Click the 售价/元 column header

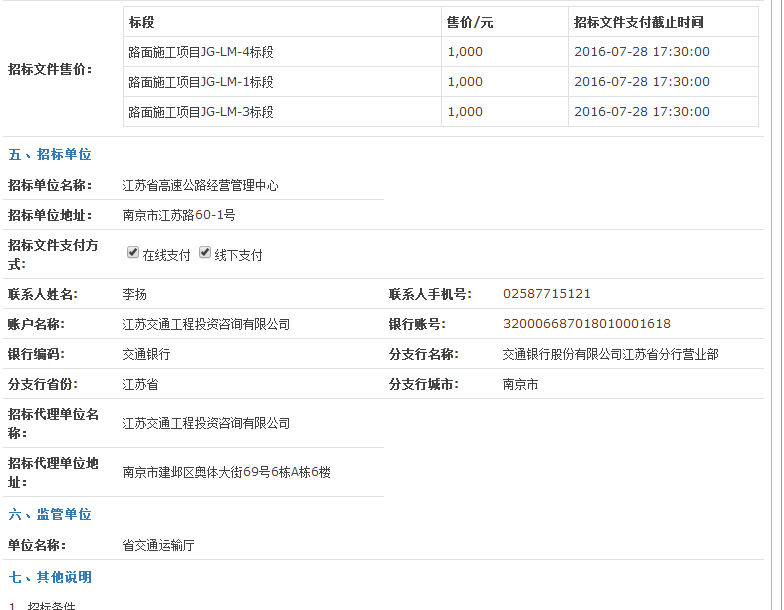(469, 22)
